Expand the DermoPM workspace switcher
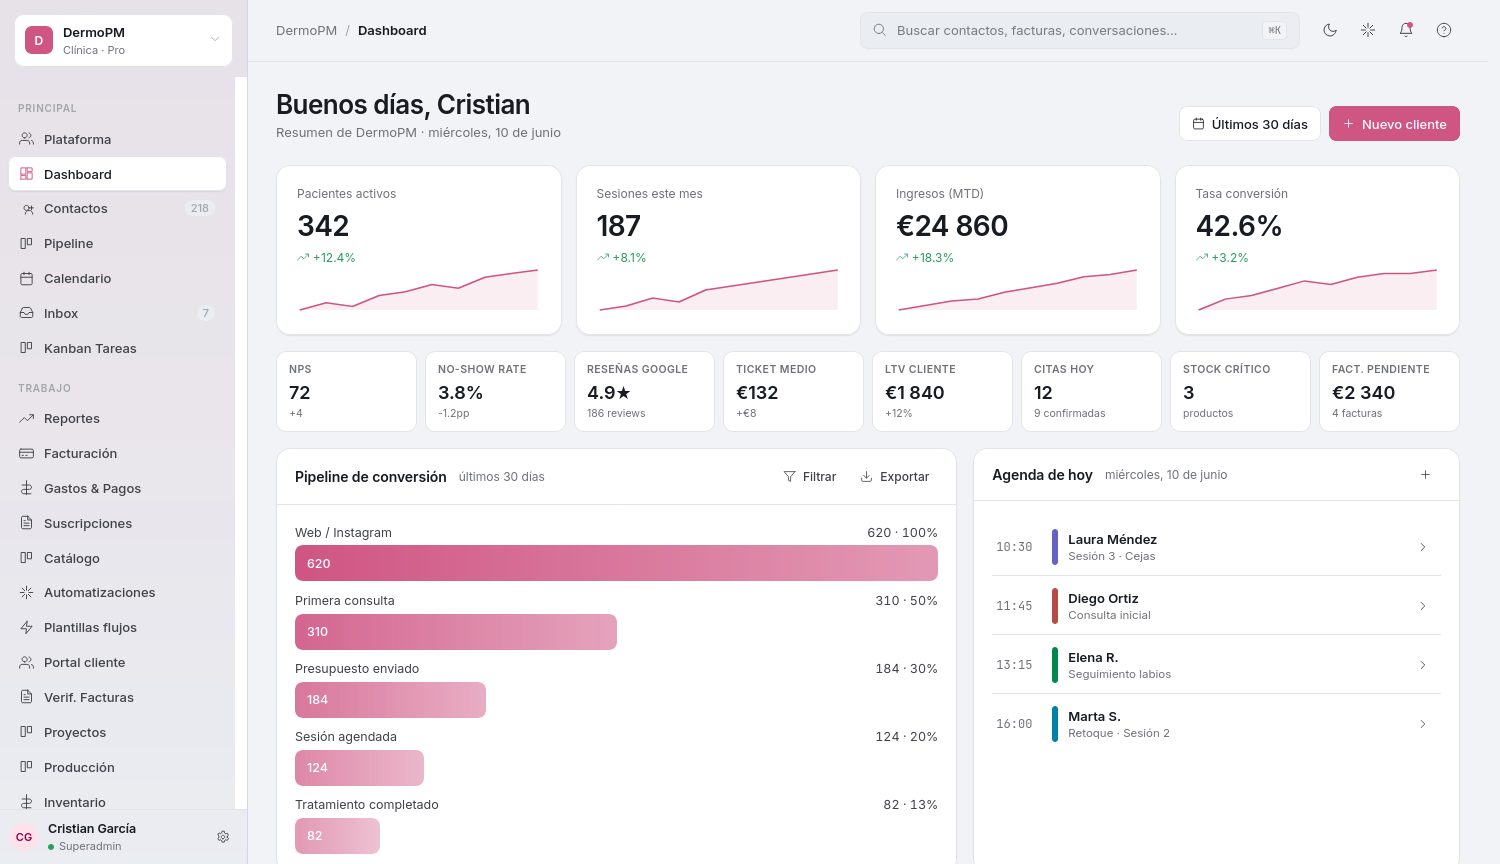 123,40
